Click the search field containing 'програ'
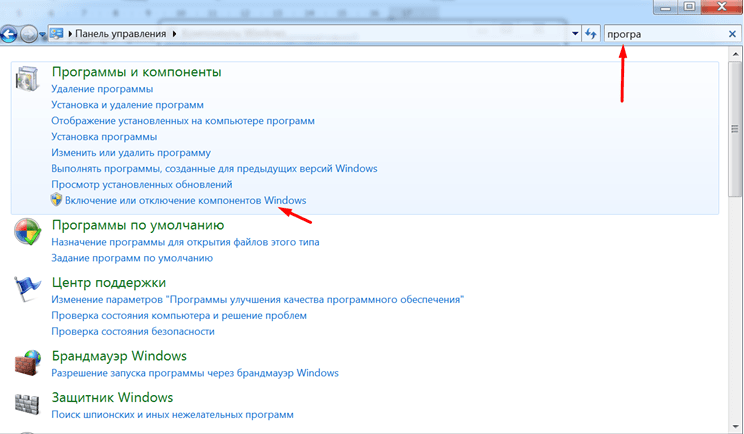 (x=660, y=34)
